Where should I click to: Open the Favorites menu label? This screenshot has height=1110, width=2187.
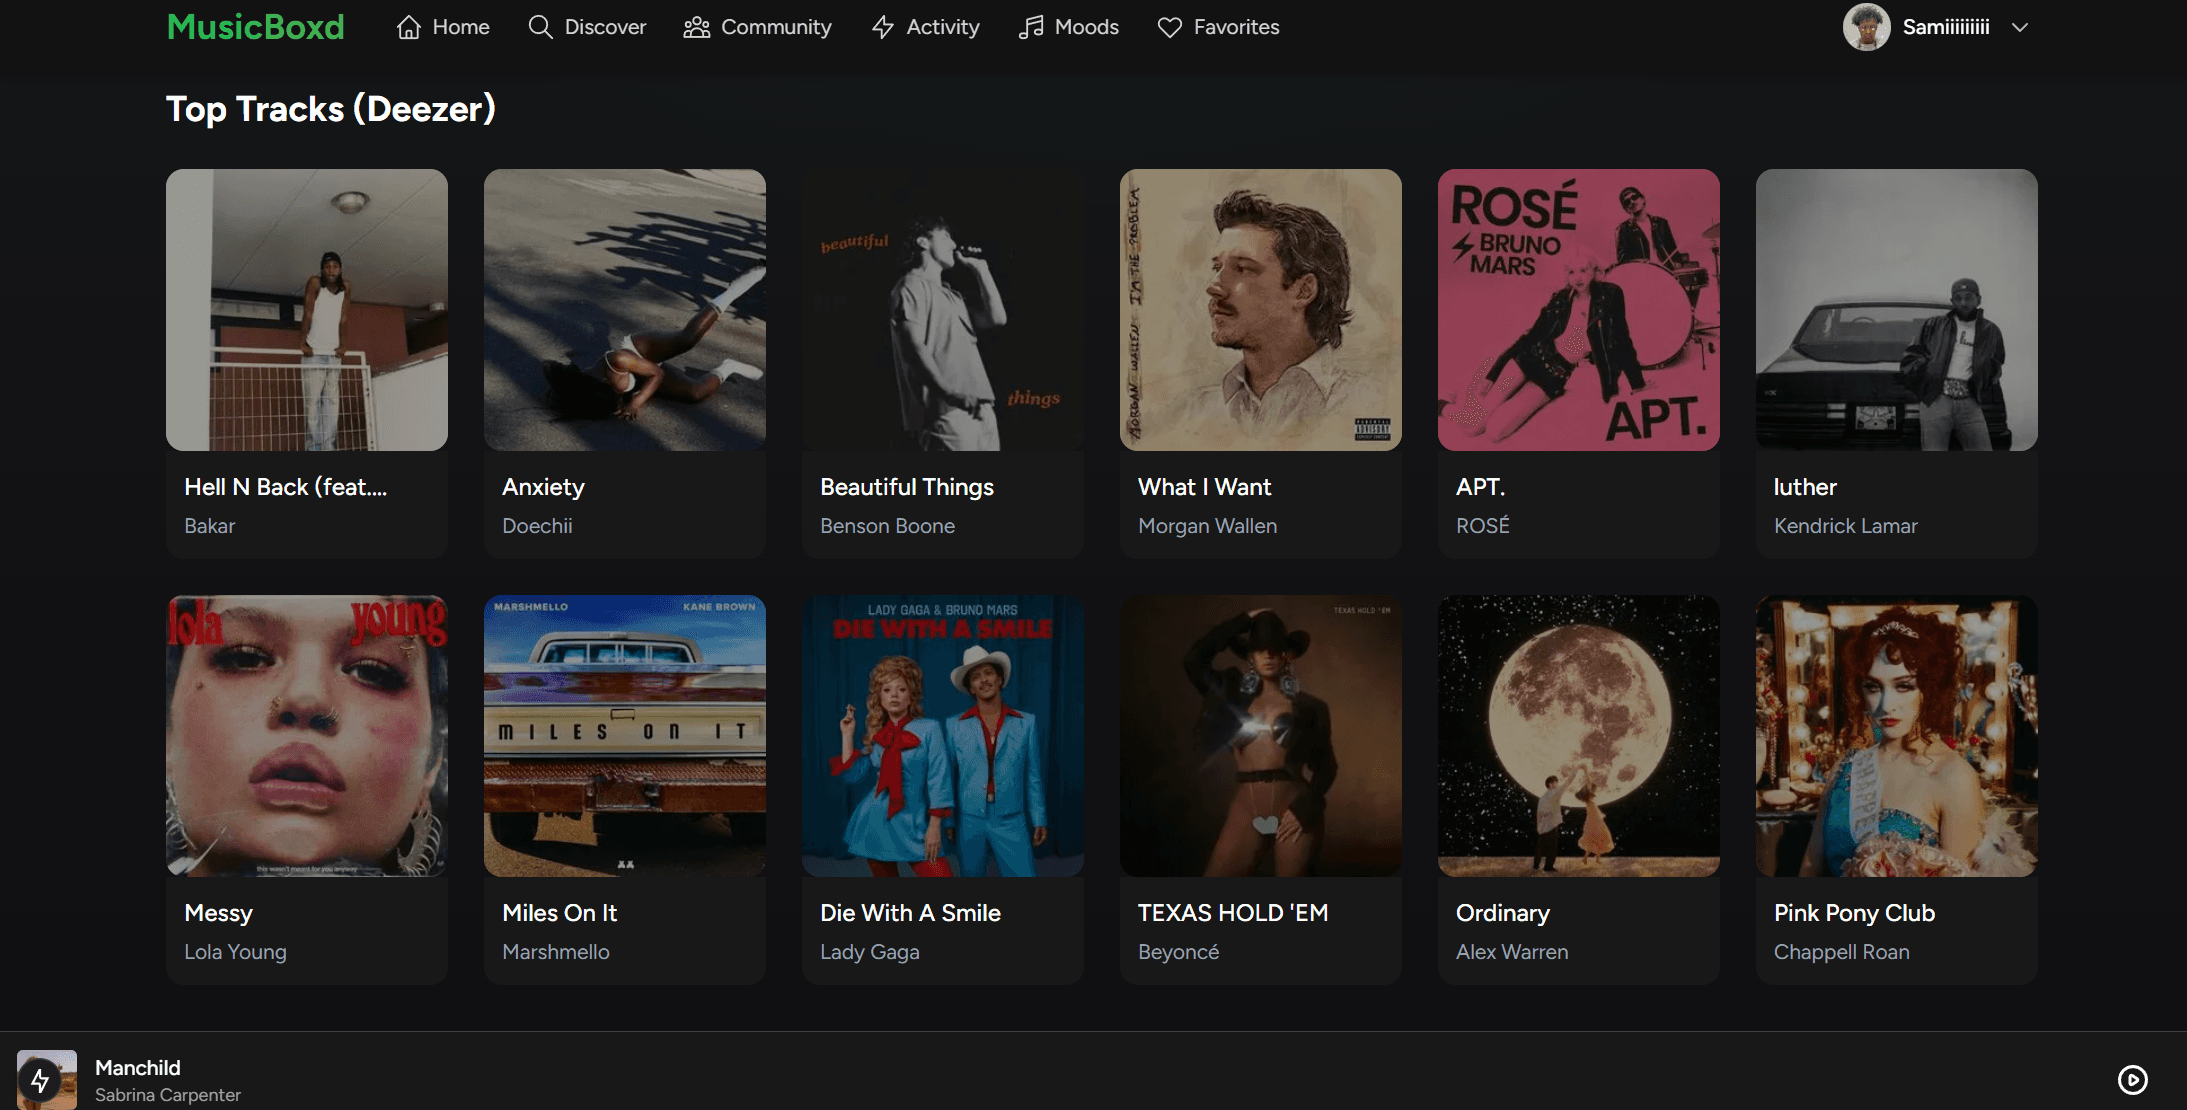click(1236, 27)
